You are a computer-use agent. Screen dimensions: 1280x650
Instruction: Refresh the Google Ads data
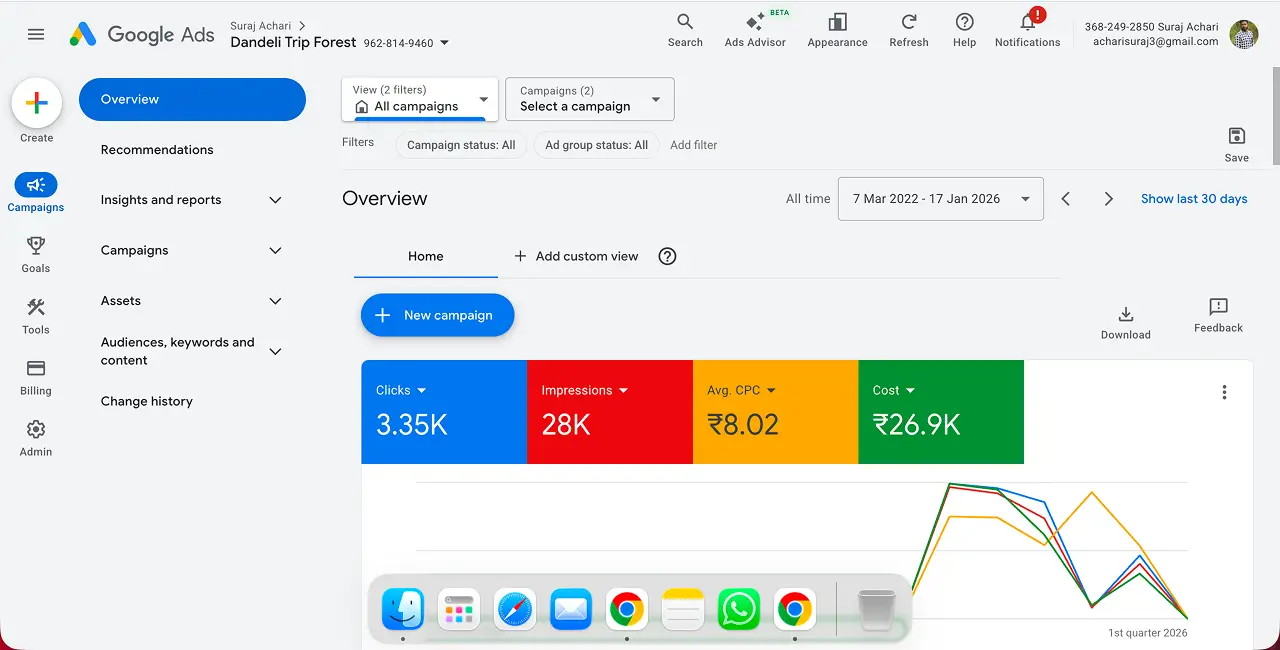click(908, 28)
